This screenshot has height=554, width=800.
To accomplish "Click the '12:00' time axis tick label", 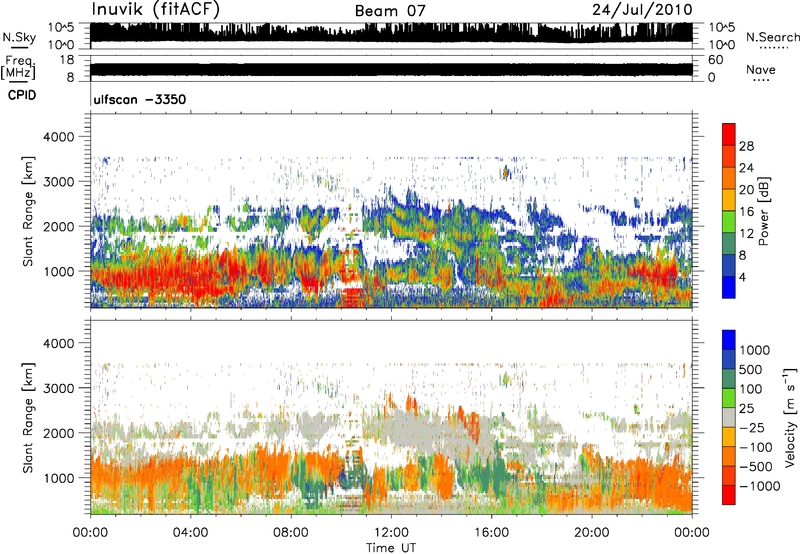I will [x=391, y=533].
